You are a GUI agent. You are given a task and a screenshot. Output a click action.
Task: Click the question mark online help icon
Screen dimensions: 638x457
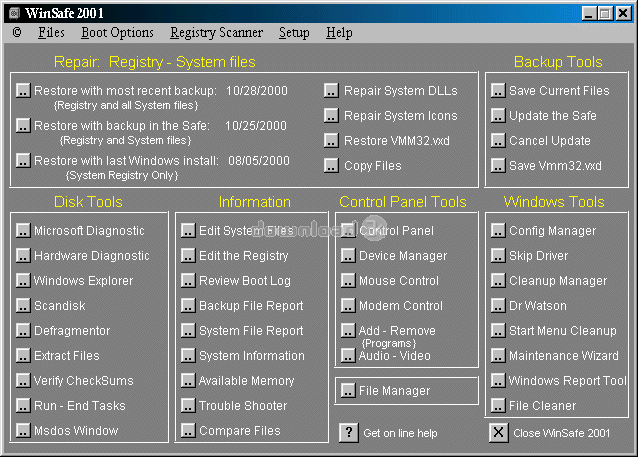point(349,432)
